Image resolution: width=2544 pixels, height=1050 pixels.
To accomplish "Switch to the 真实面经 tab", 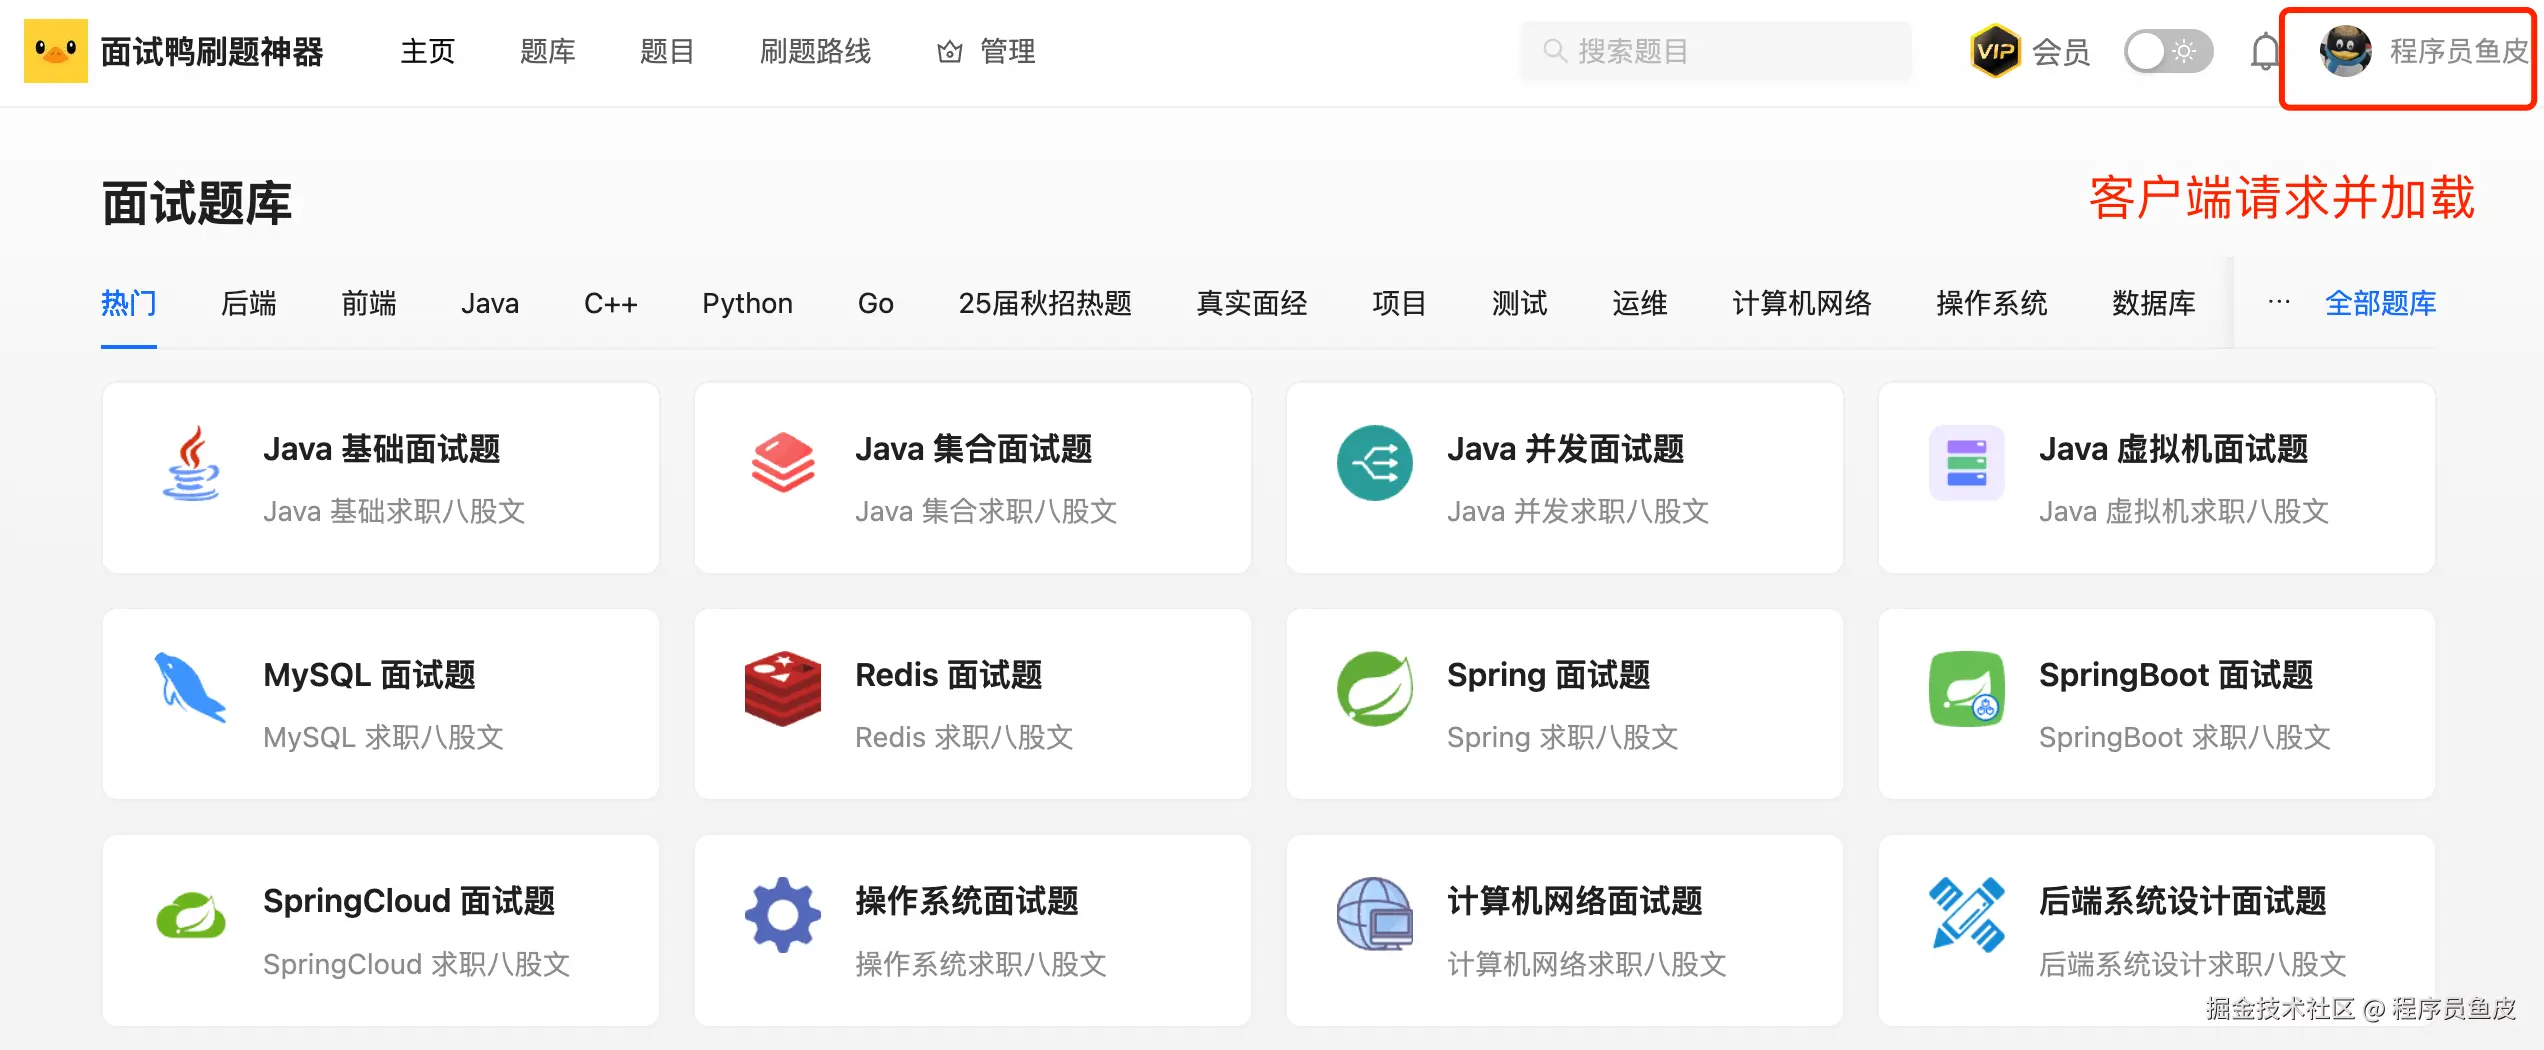I will [1252, 303].
